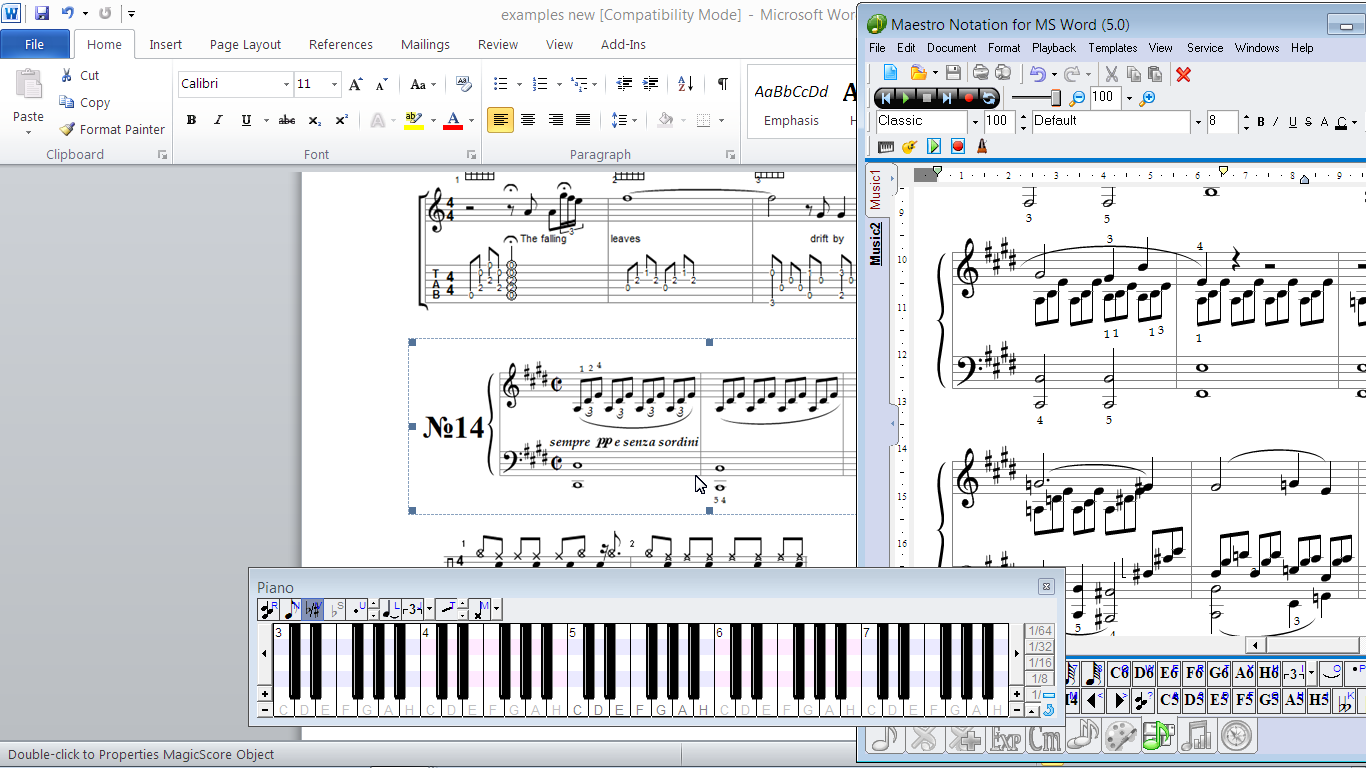Viewport: 1366px width, 768px height.
Task: Click Paste button in Word
Action: coord(28,100)
